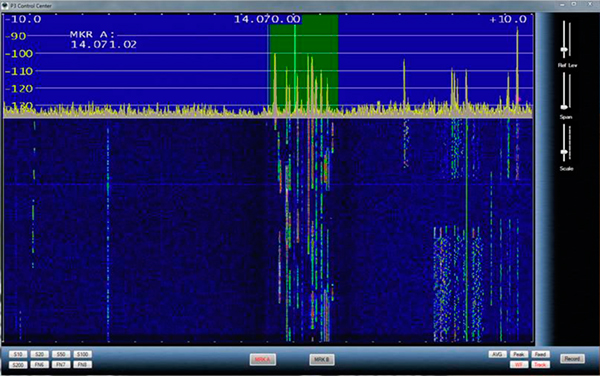Click the Ref Lev slider handle

[564, 50]
